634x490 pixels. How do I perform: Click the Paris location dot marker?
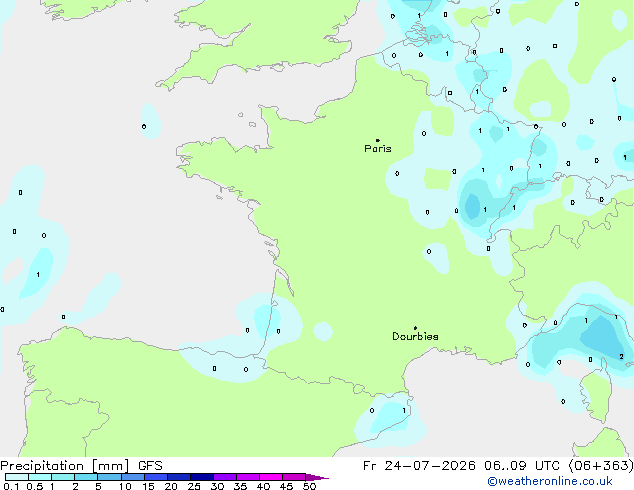click(378, 140)
